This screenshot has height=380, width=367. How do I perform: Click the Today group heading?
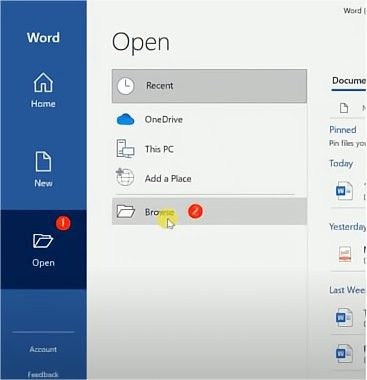[x=341, y=164]
